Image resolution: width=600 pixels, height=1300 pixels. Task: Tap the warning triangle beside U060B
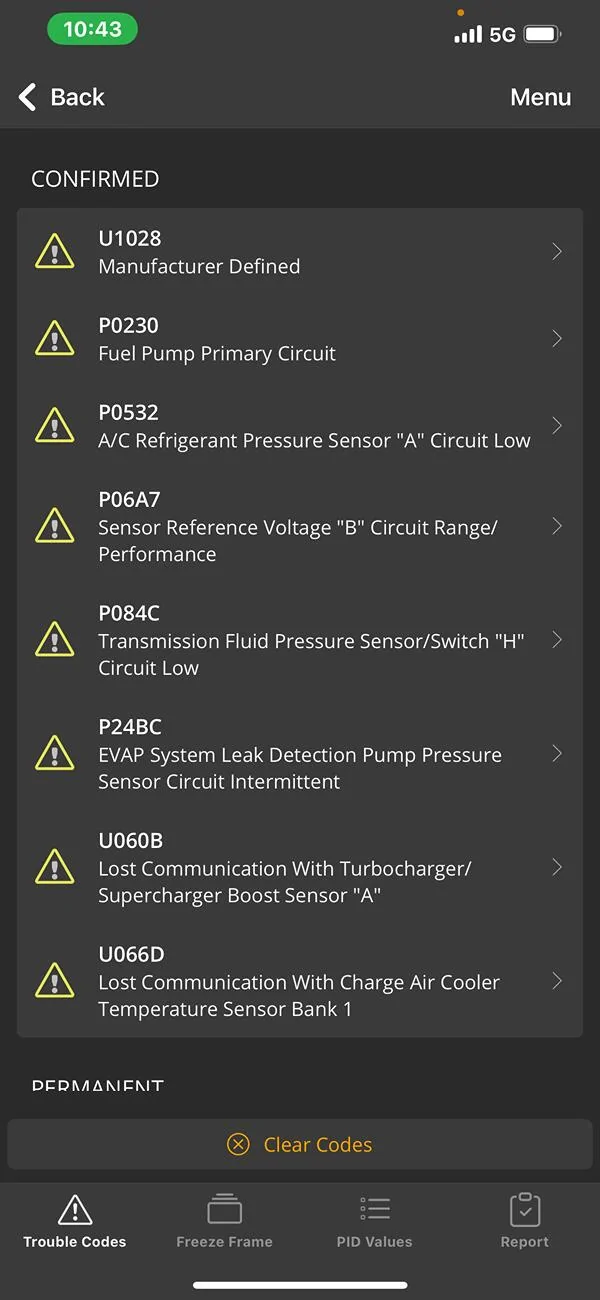(55, 868)
